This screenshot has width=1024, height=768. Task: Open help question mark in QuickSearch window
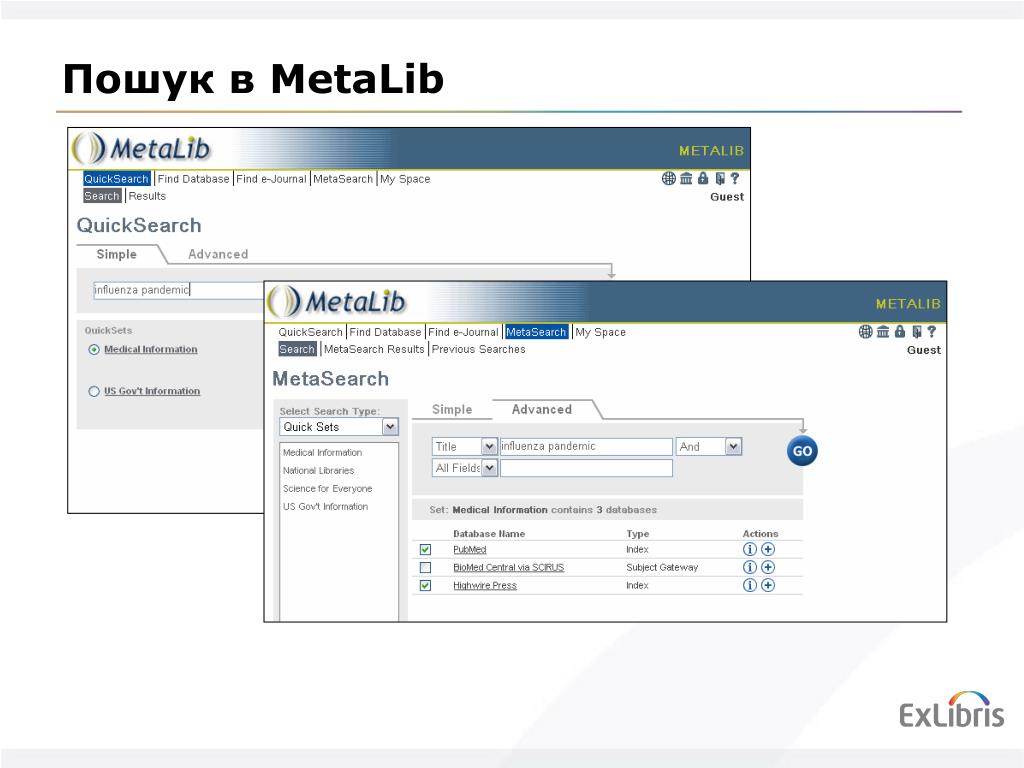pyautogui.click(x=735, y=178)
